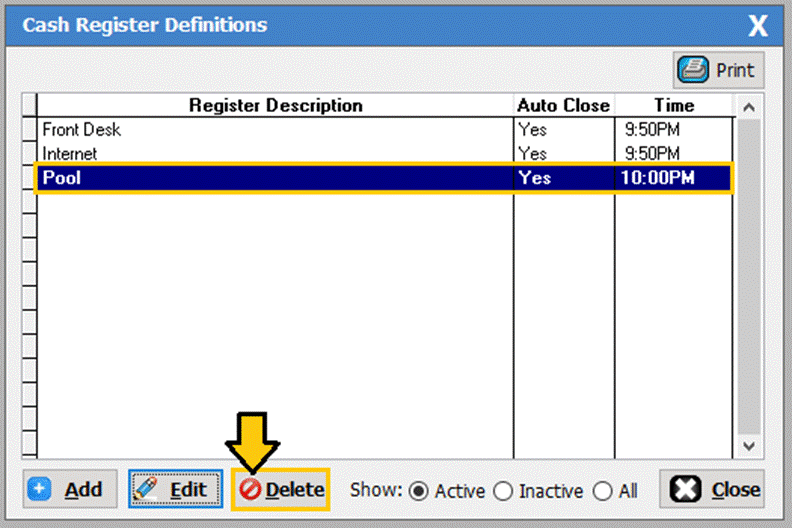
Task: Click the X icon on Close button
Action: click(x=684, y=490)
